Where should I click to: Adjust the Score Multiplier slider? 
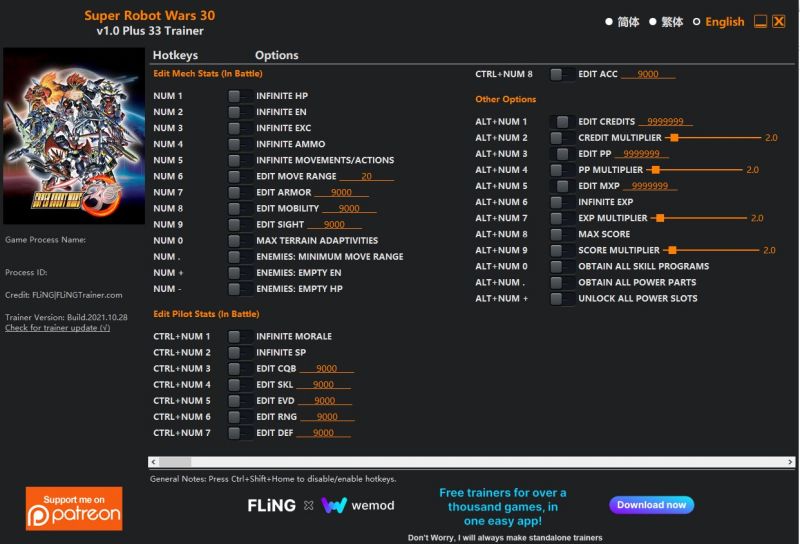pyautogui.click(x=711, y=250)
